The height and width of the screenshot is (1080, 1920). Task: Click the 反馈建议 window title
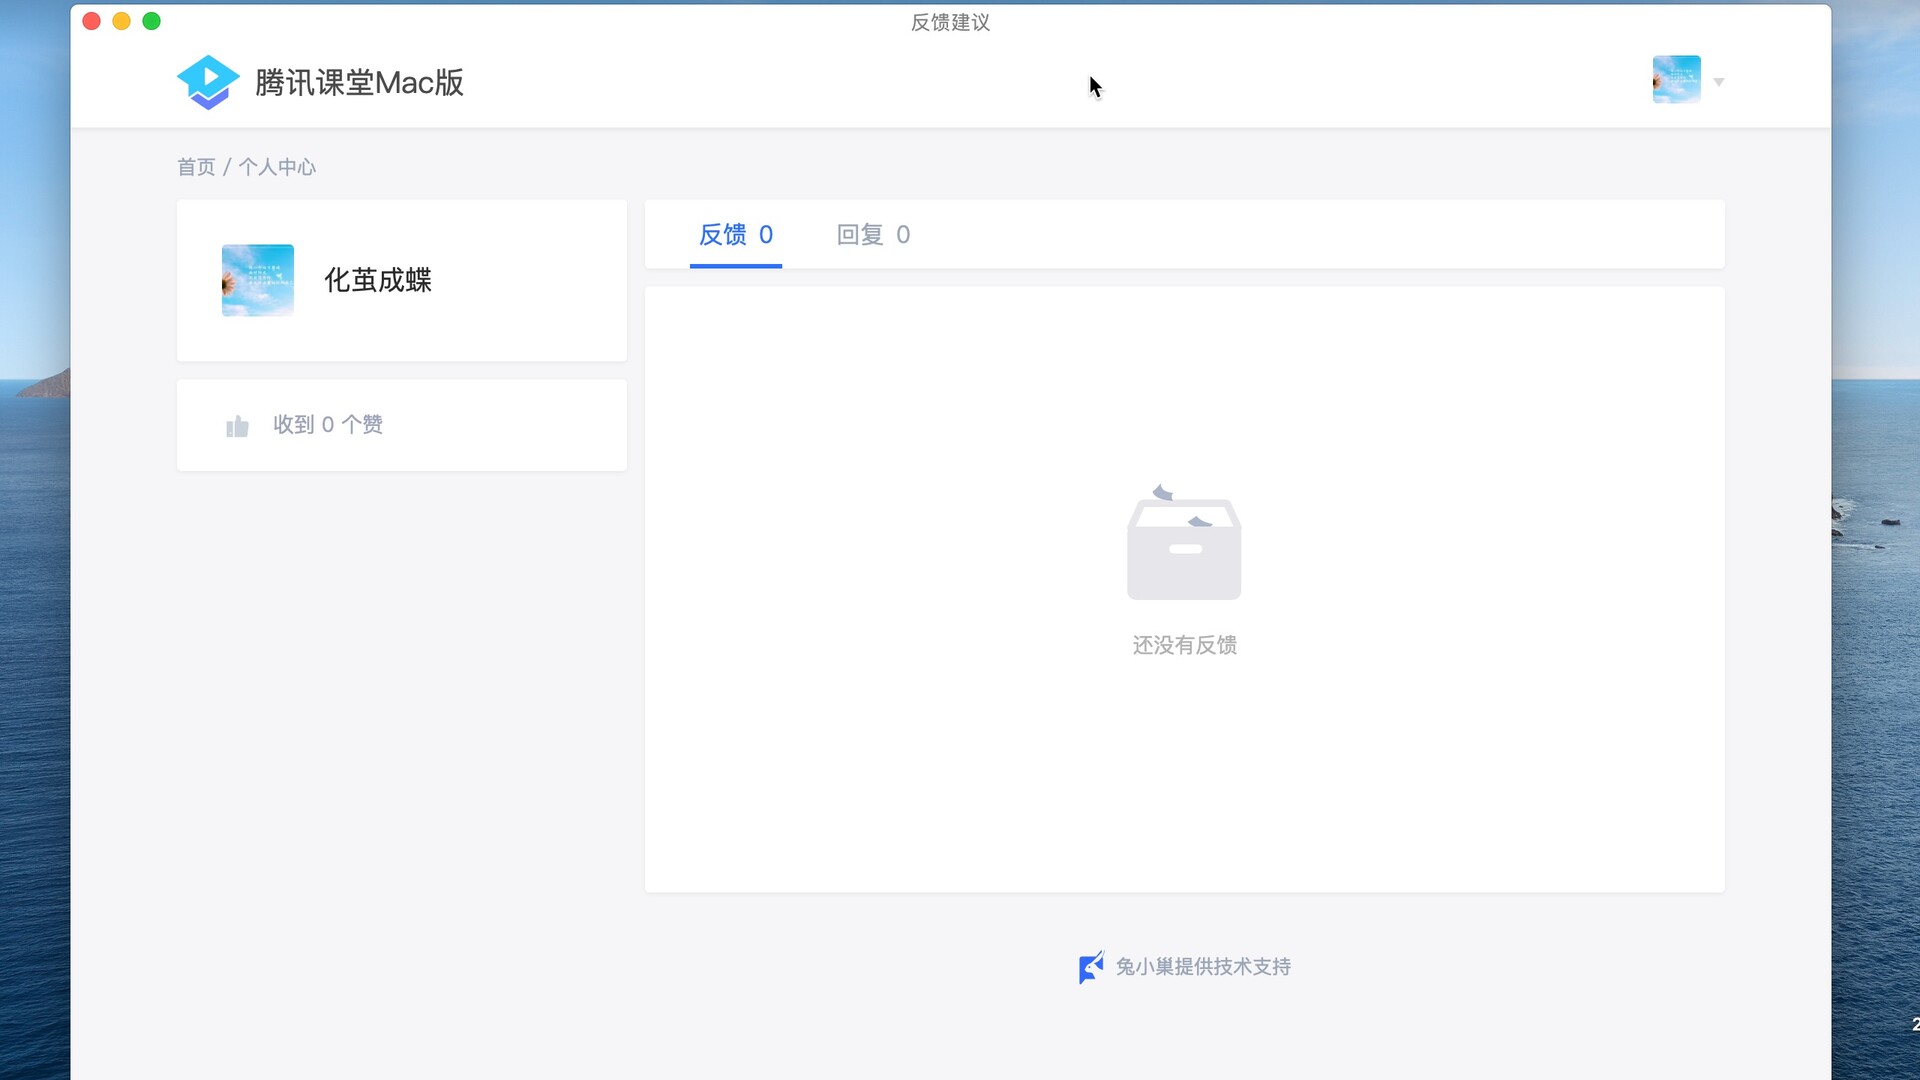950,22
